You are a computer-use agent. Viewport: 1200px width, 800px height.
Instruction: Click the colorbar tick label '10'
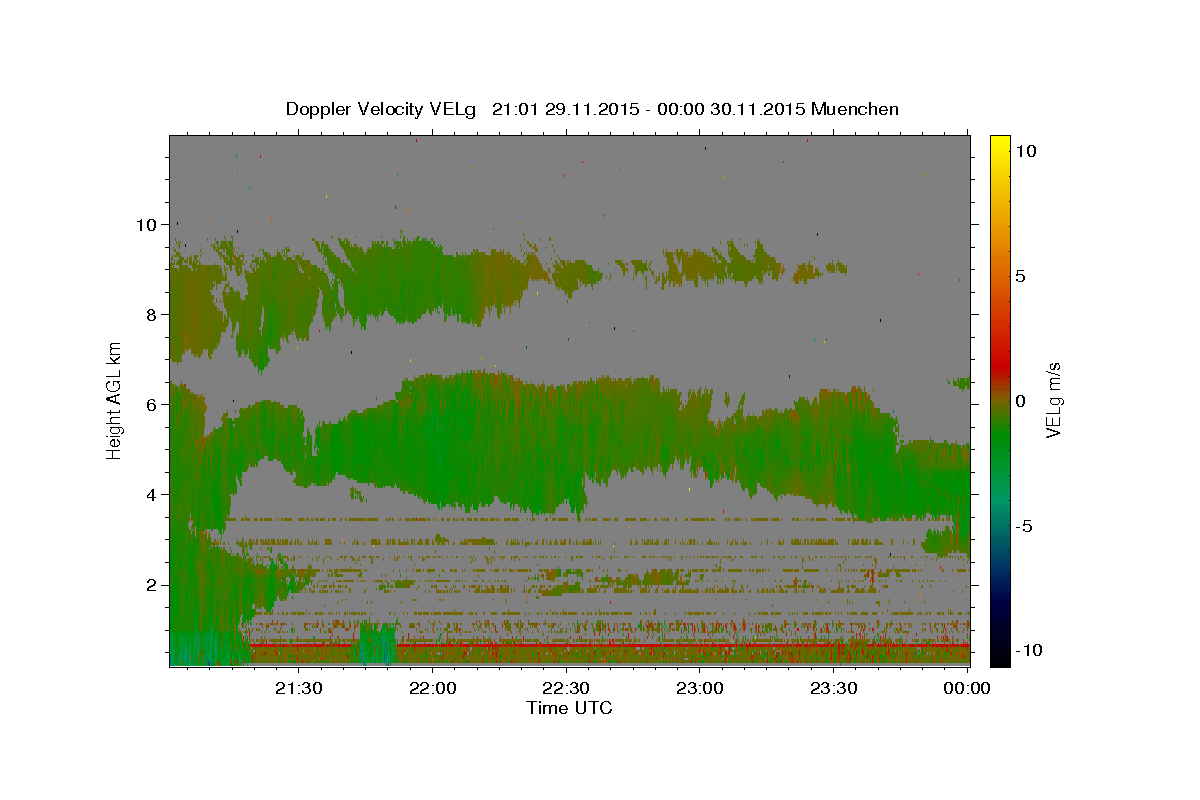pos(1025,151)
